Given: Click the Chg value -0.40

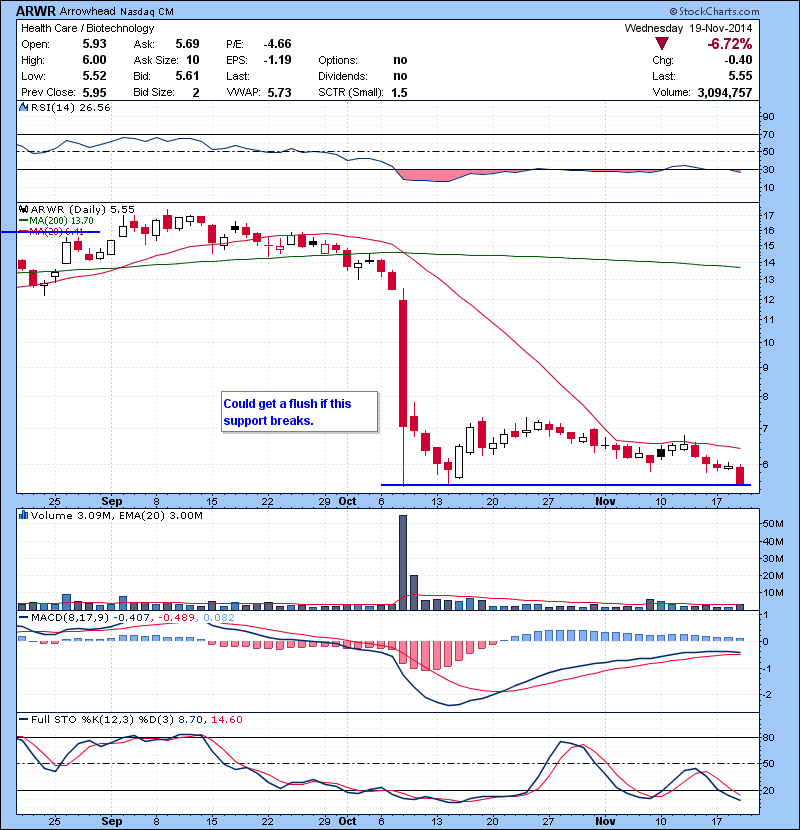Looking at the screenshot, I should point(739,60).
